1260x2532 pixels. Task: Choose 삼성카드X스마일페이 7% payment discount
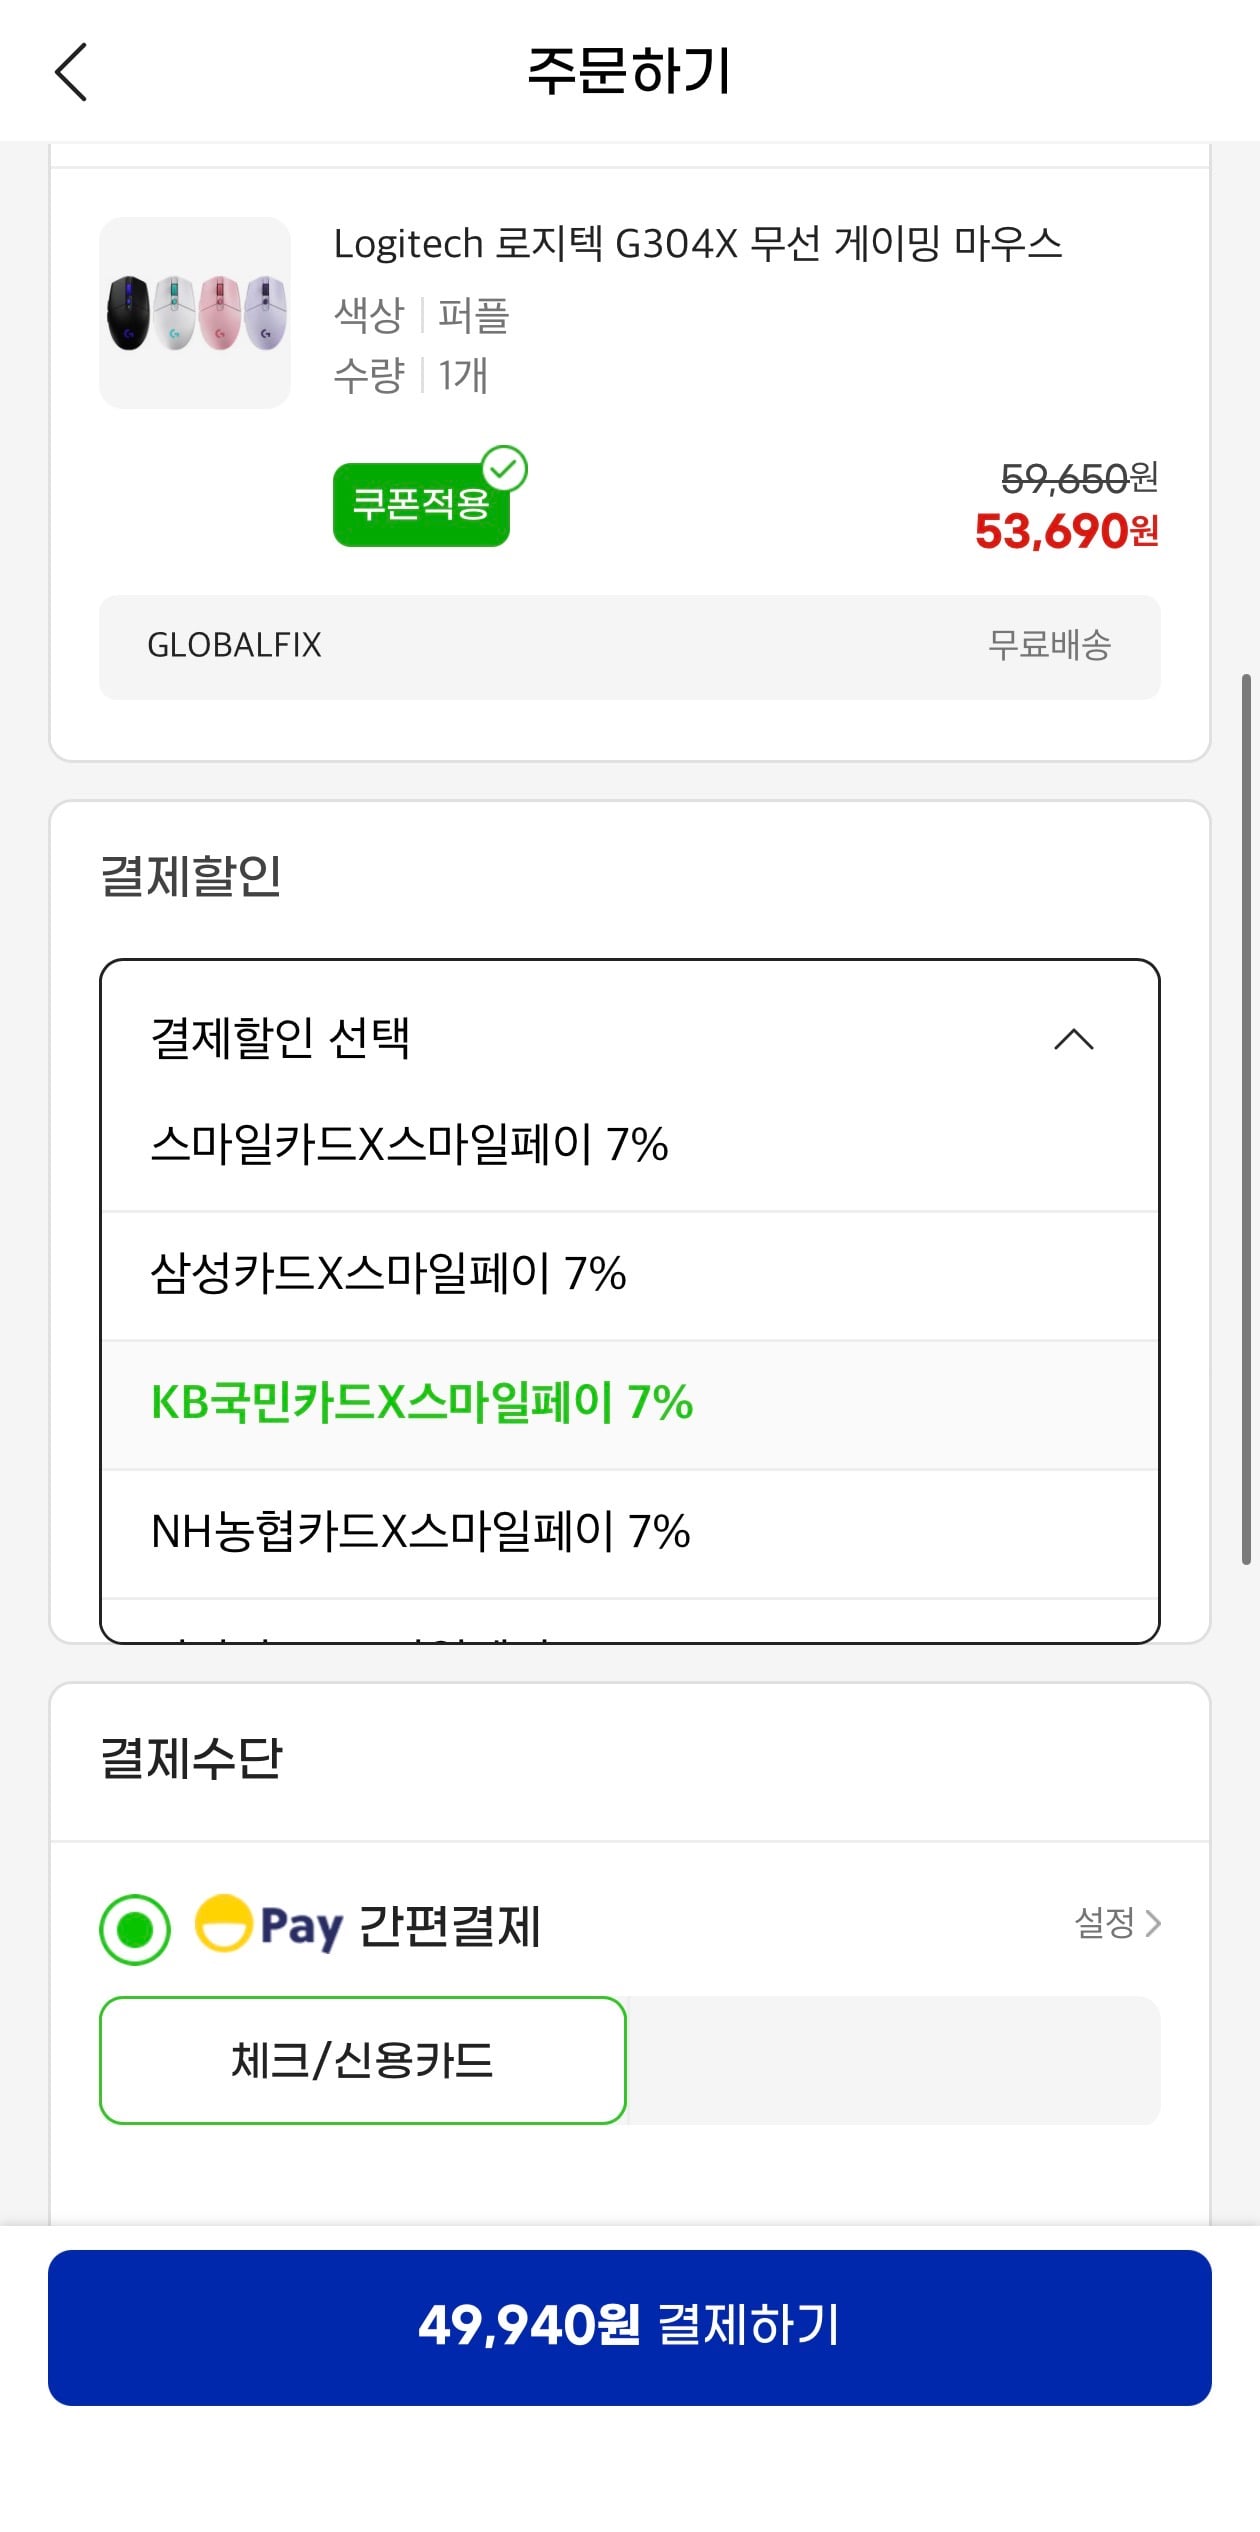coord(390,1275)
